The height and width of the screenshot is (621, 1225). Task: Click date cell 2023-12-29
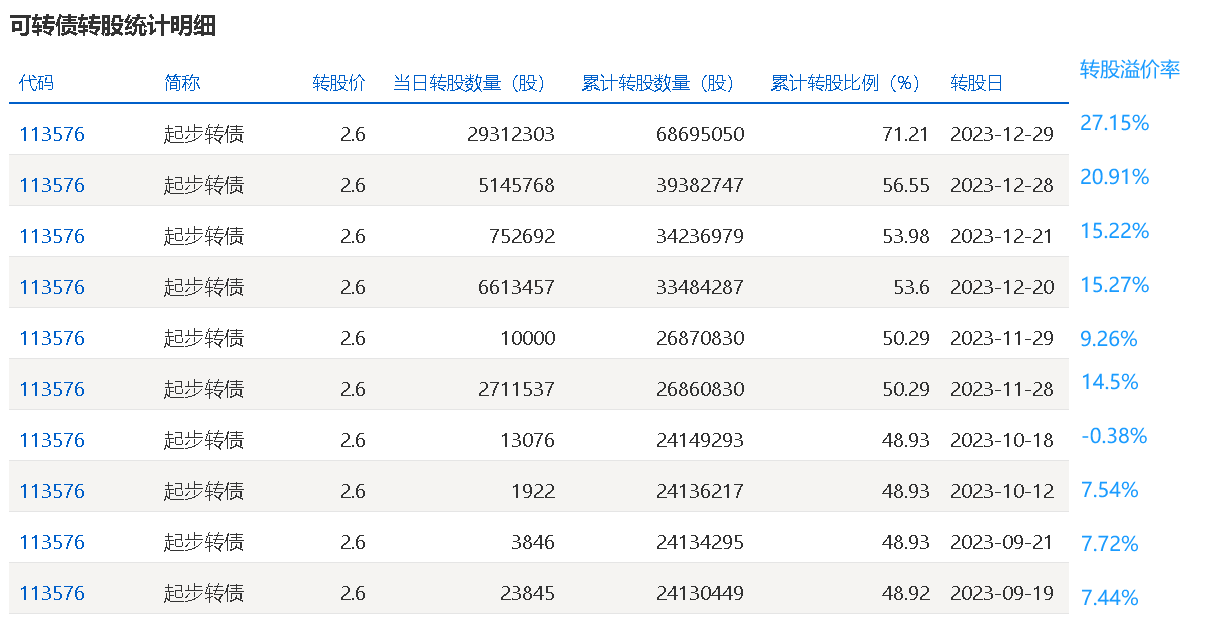pyautogui.click(x=1002, y=134)
